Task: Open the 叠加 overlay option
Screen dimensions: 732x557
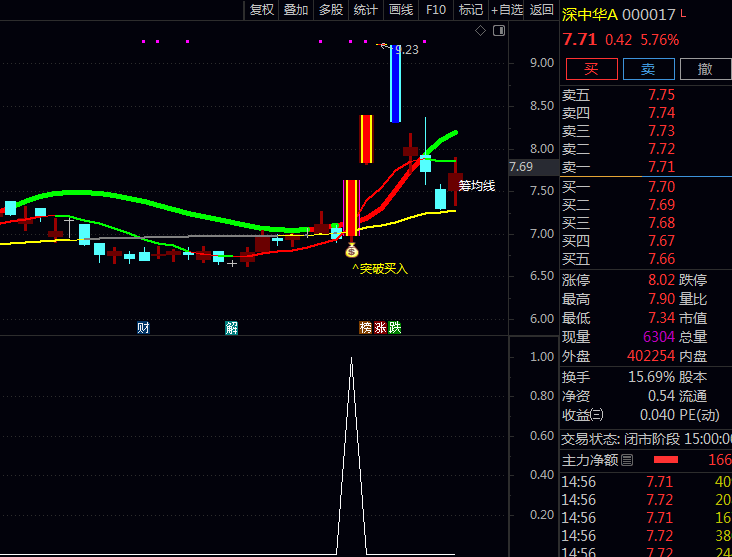Action: tap(296, 10)
